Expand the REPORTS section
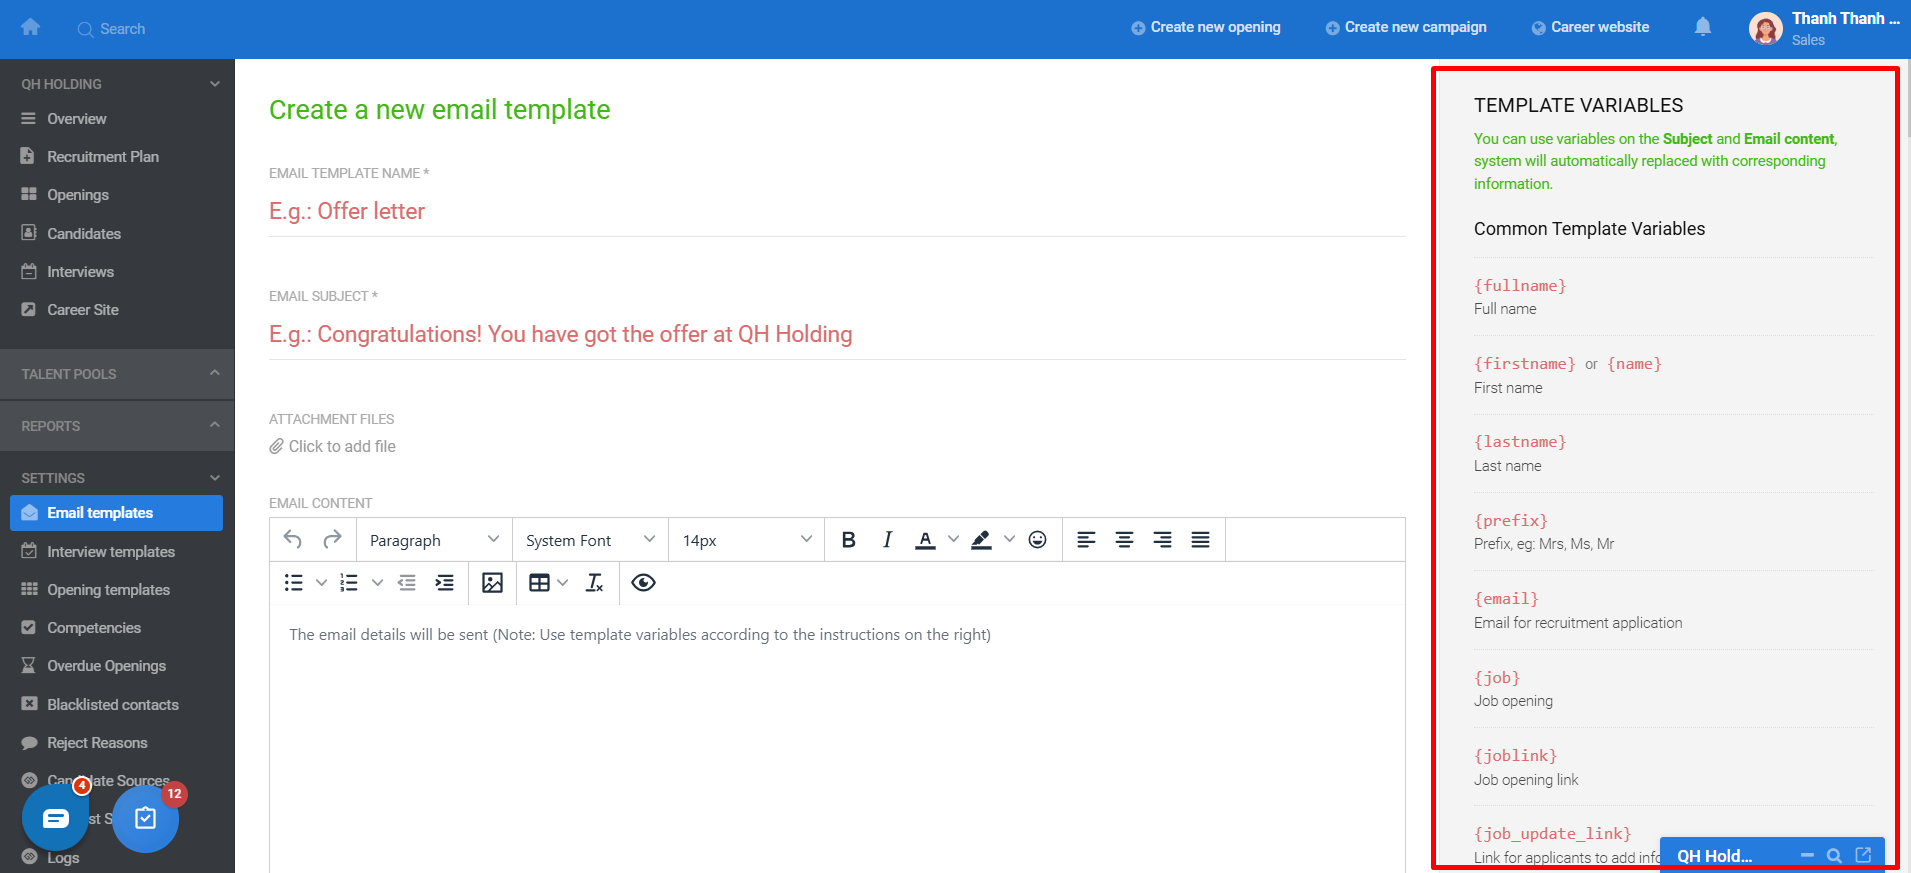Viewport: 1911px width, 873px height. click(214, 425)
